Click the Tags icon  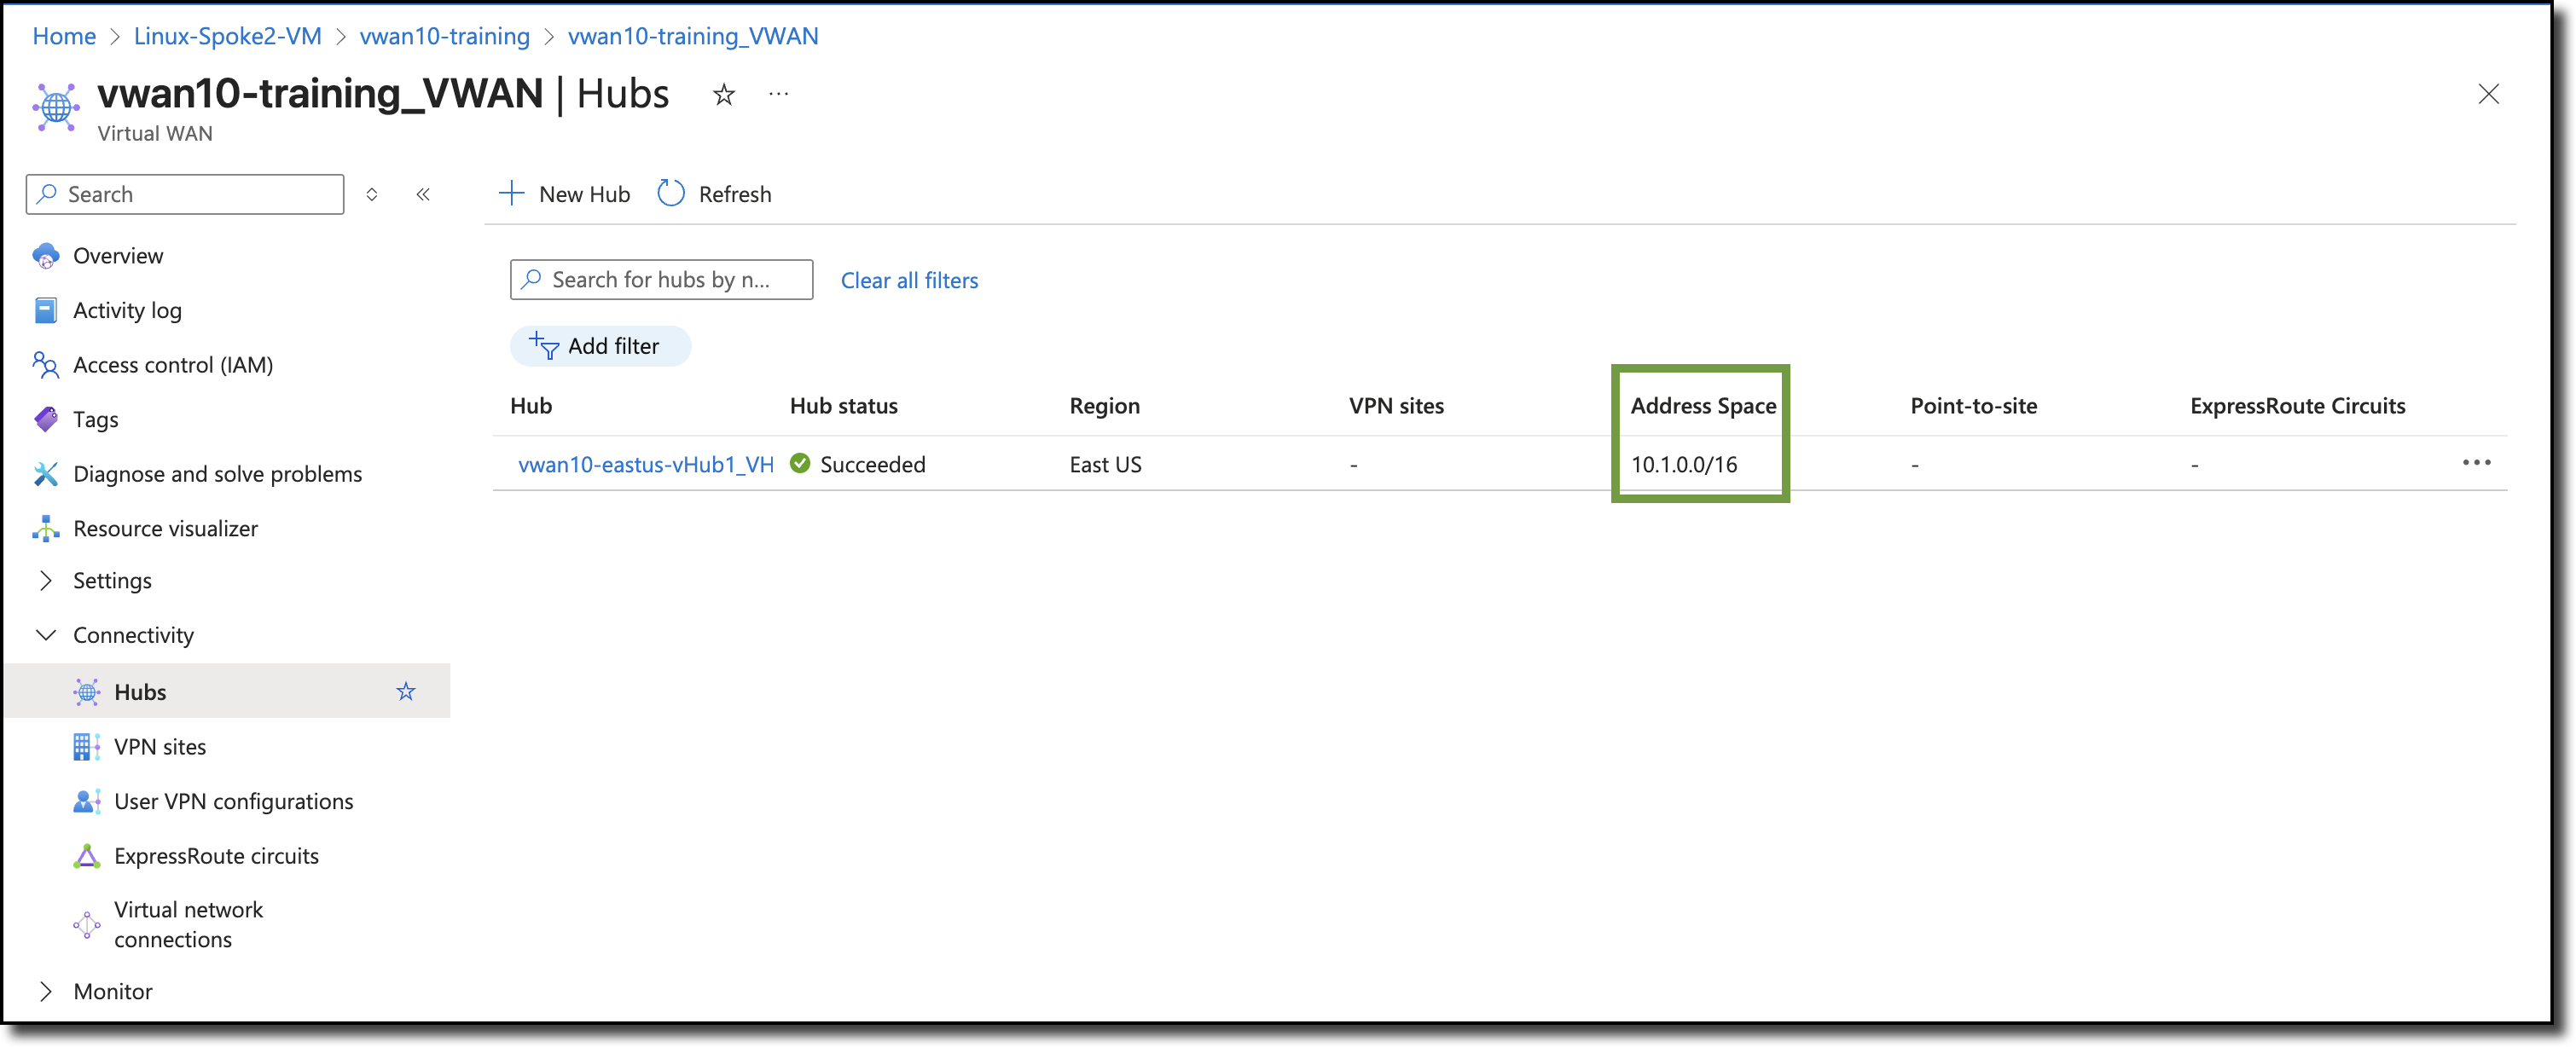click(x=46, y=419)
